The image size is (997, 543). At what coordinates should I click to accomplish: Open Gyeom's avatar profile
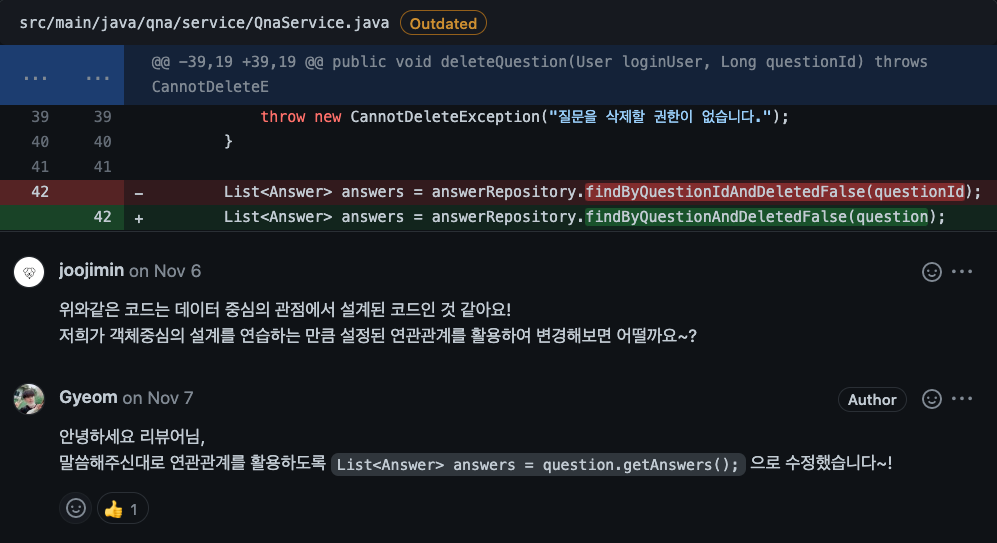pos(29,399)
